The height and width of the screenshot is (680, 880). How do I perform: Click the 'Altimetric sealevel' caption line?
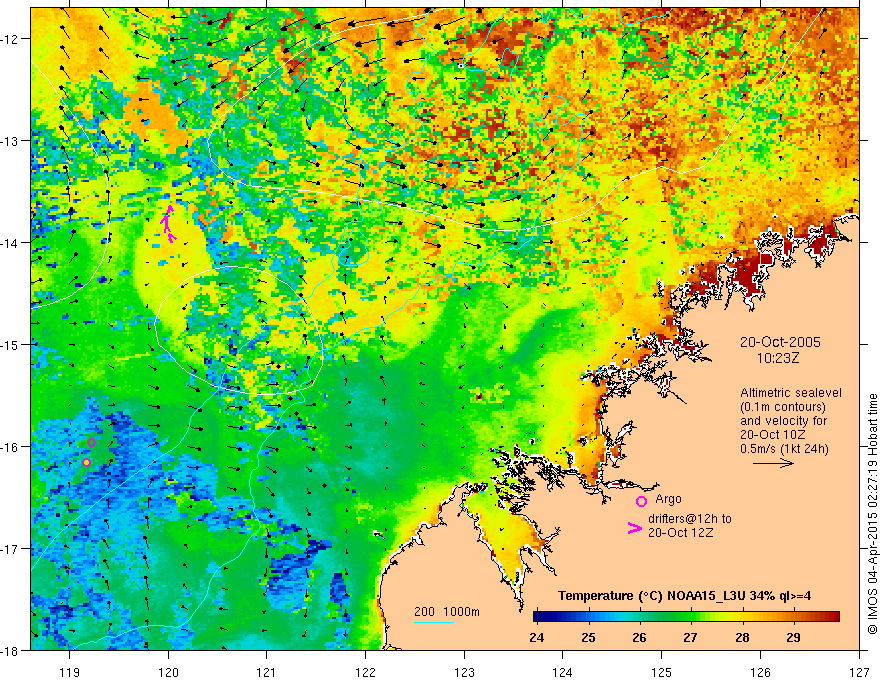pyautogui.click(x=791, y=393)
